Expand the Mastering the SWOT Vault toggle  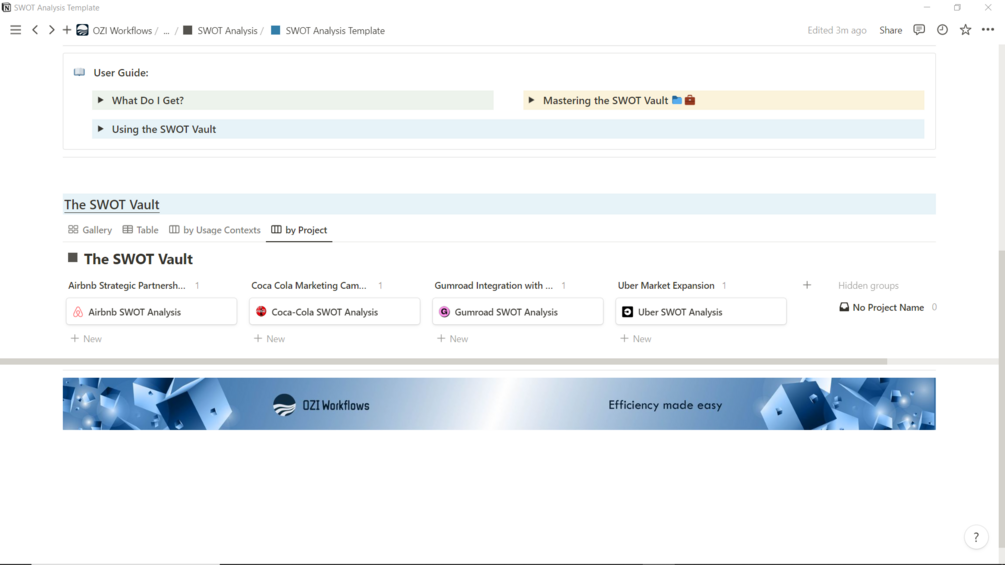coord(531,100)
